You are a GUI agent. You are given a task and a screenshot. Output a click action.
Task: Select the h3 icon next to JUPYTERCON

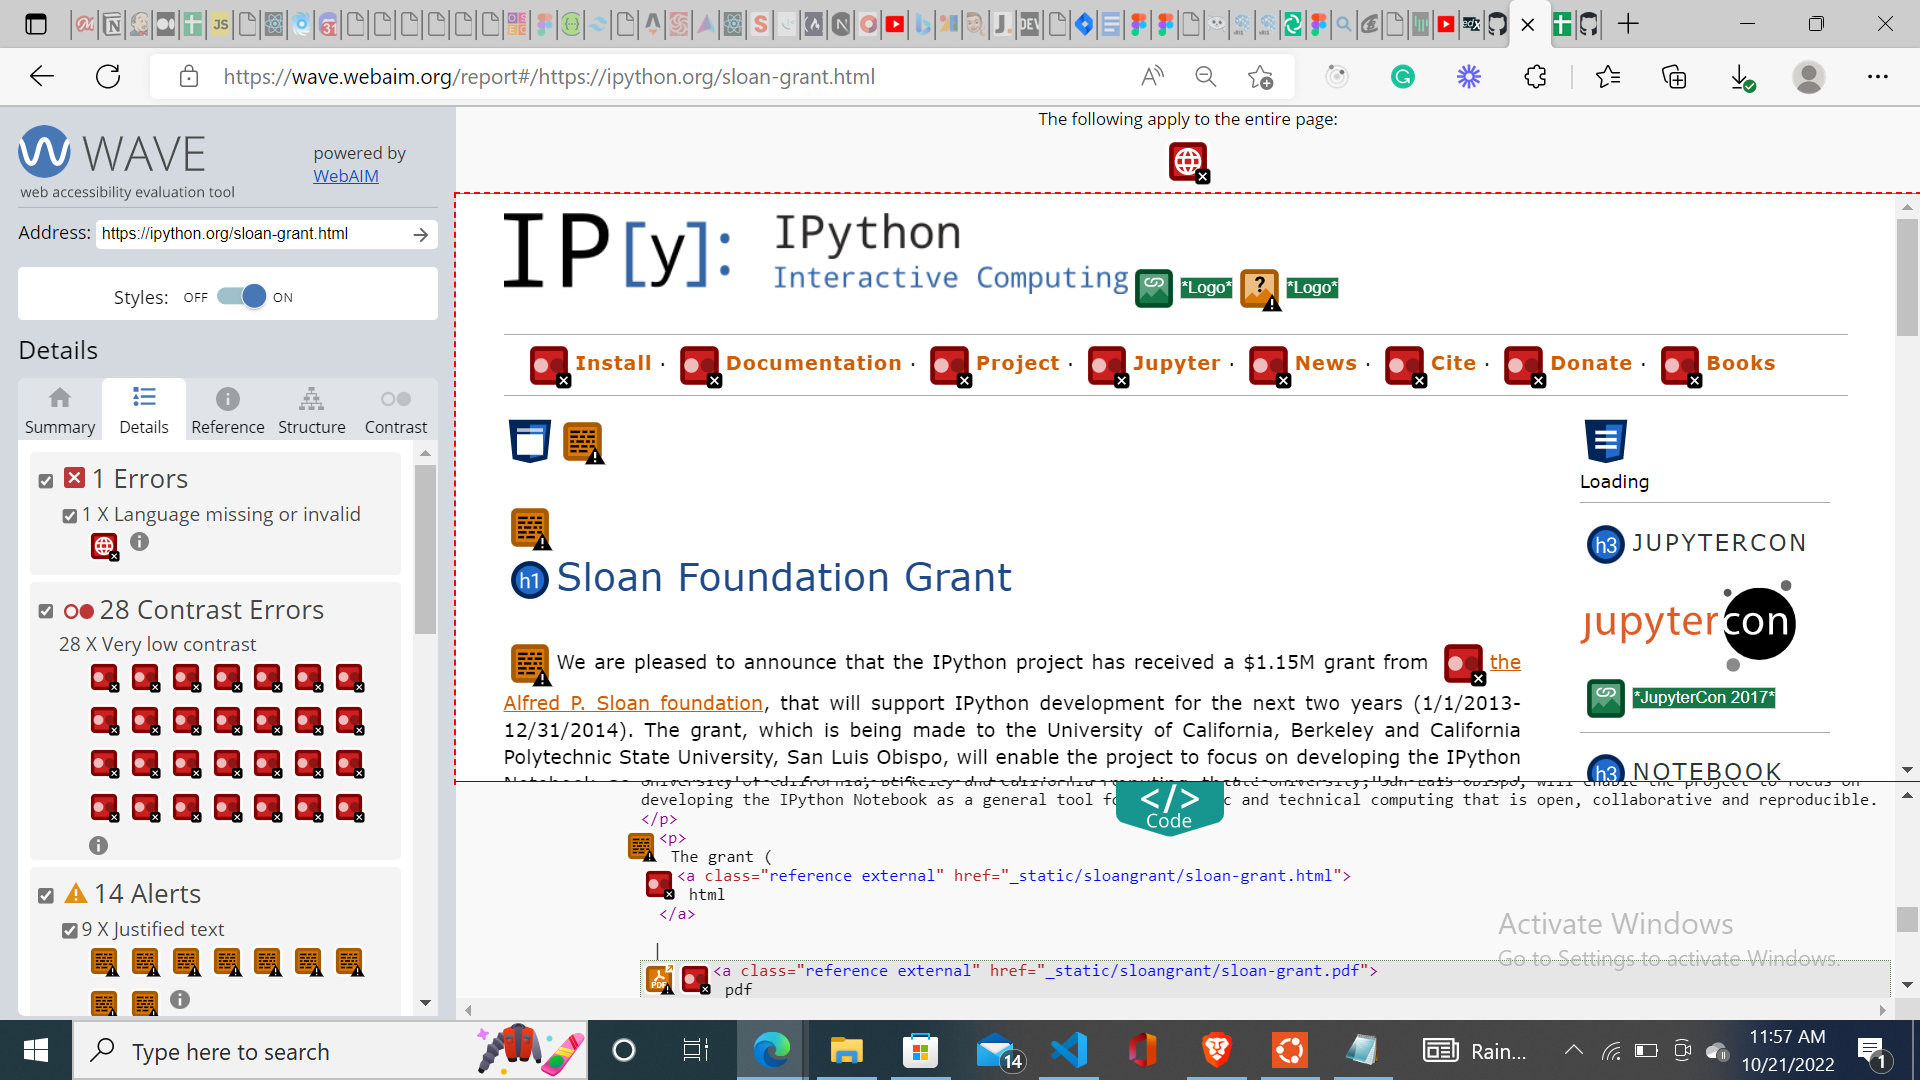pyautogui.click(x=1605, y=544)
